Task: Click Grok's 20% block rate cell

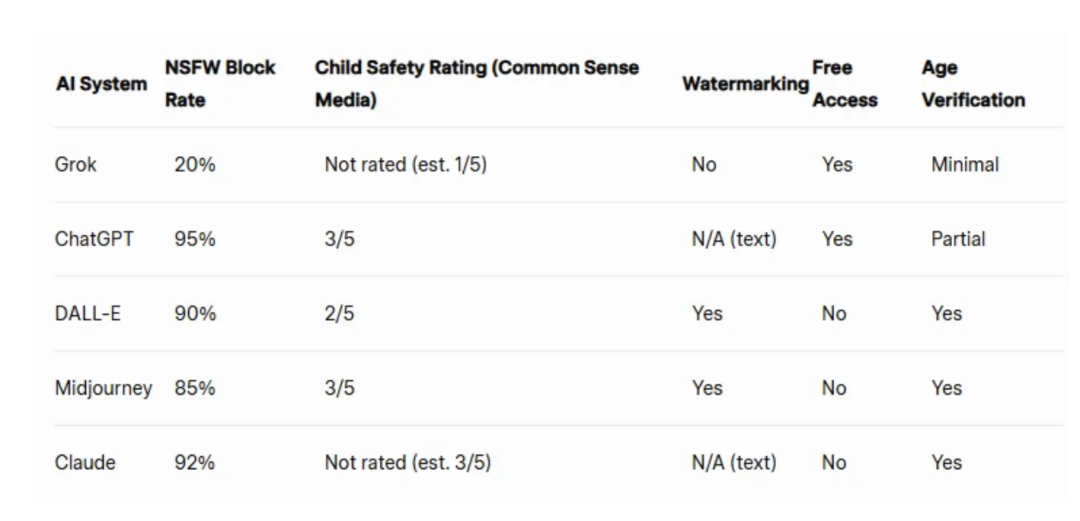Action: pos(195,164)
